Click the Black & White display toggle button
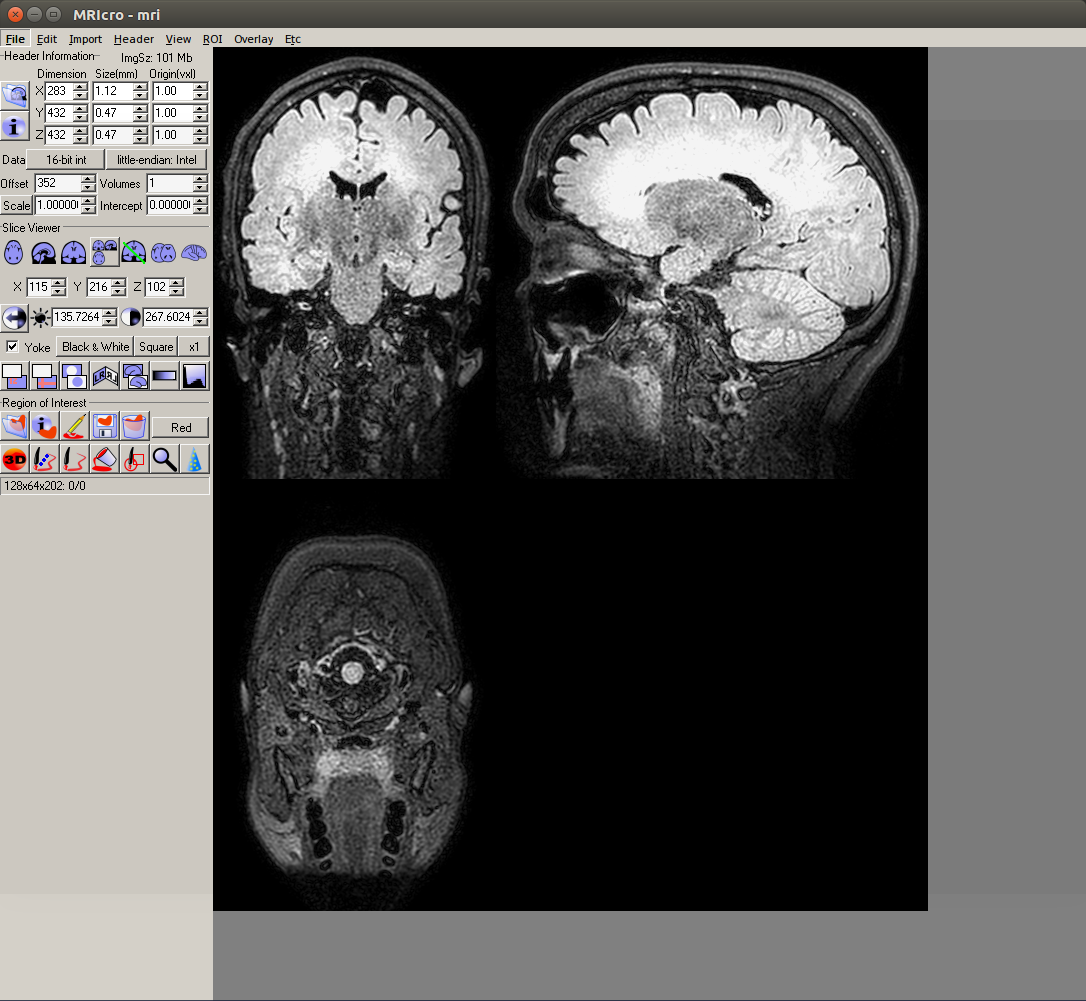Viewport: 1086px width, 1001px height. click(x=94, y=347)
